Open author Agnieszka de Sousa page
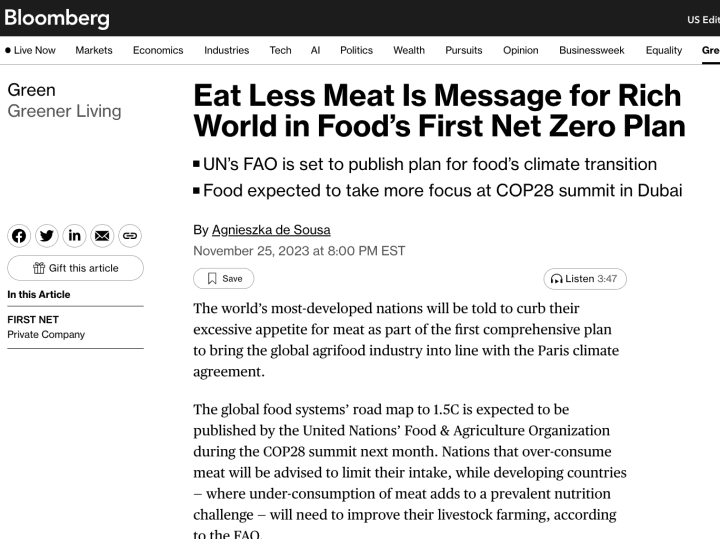This screenshot has height=539, width=720. (271, 230)
